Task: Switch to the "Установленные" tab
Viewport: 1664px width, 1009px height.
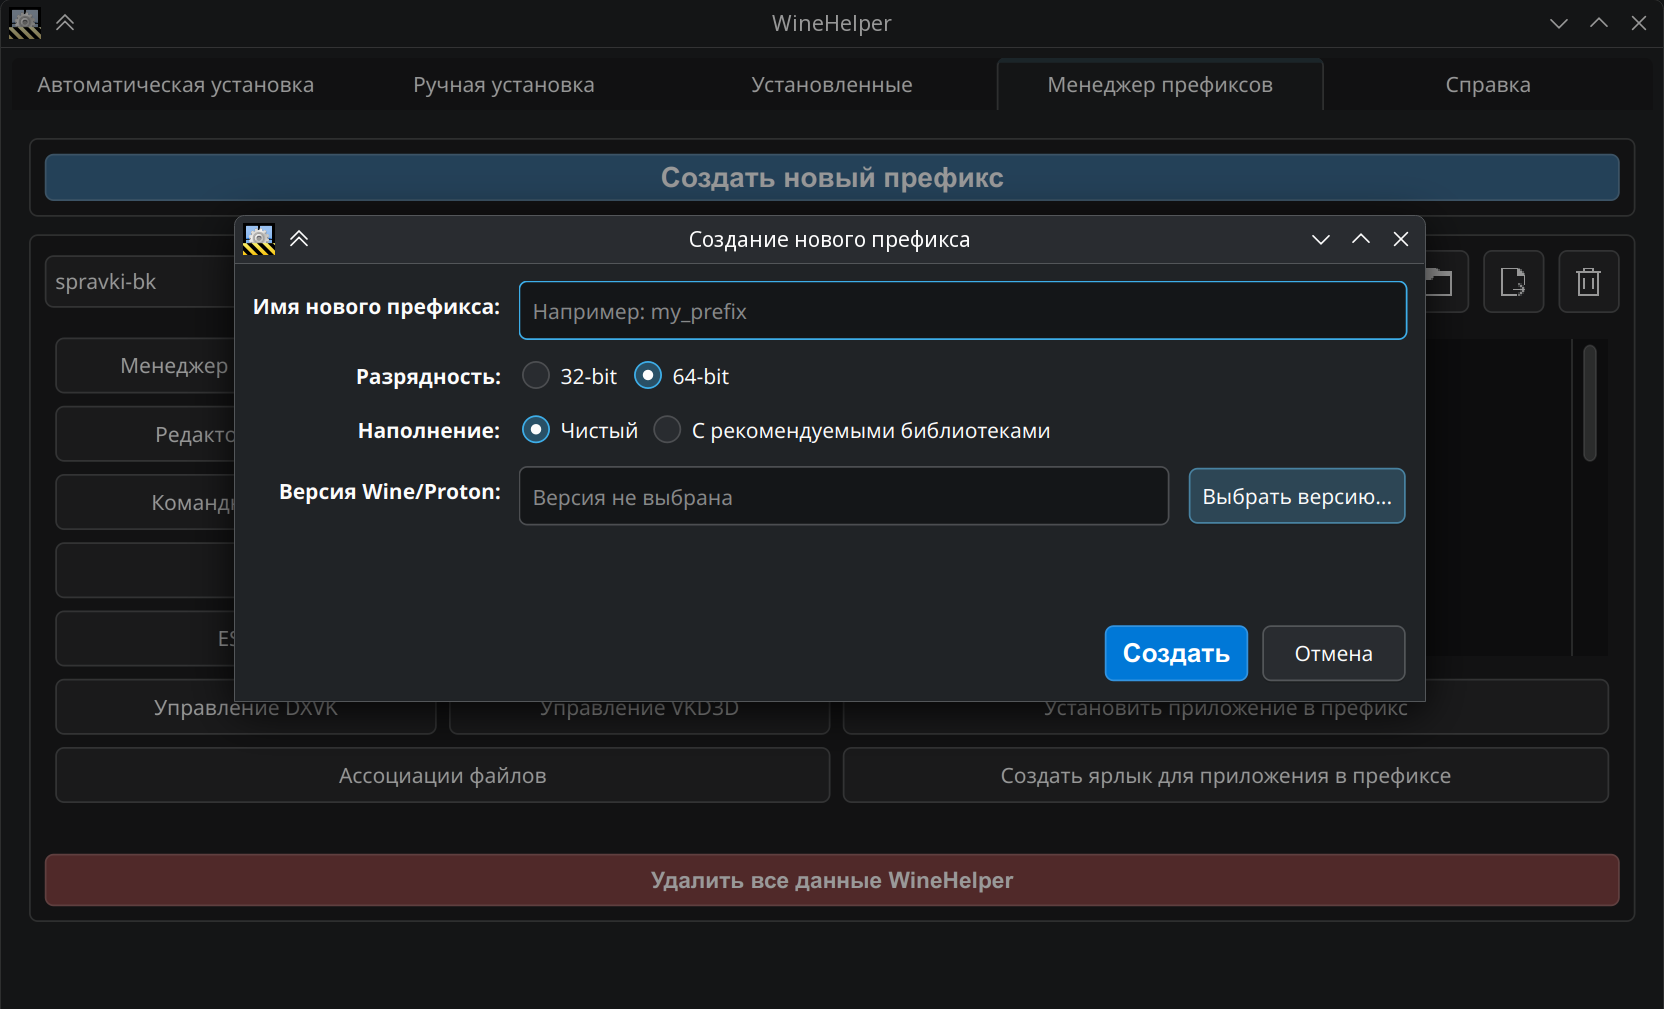Action: tap(831, 85)
